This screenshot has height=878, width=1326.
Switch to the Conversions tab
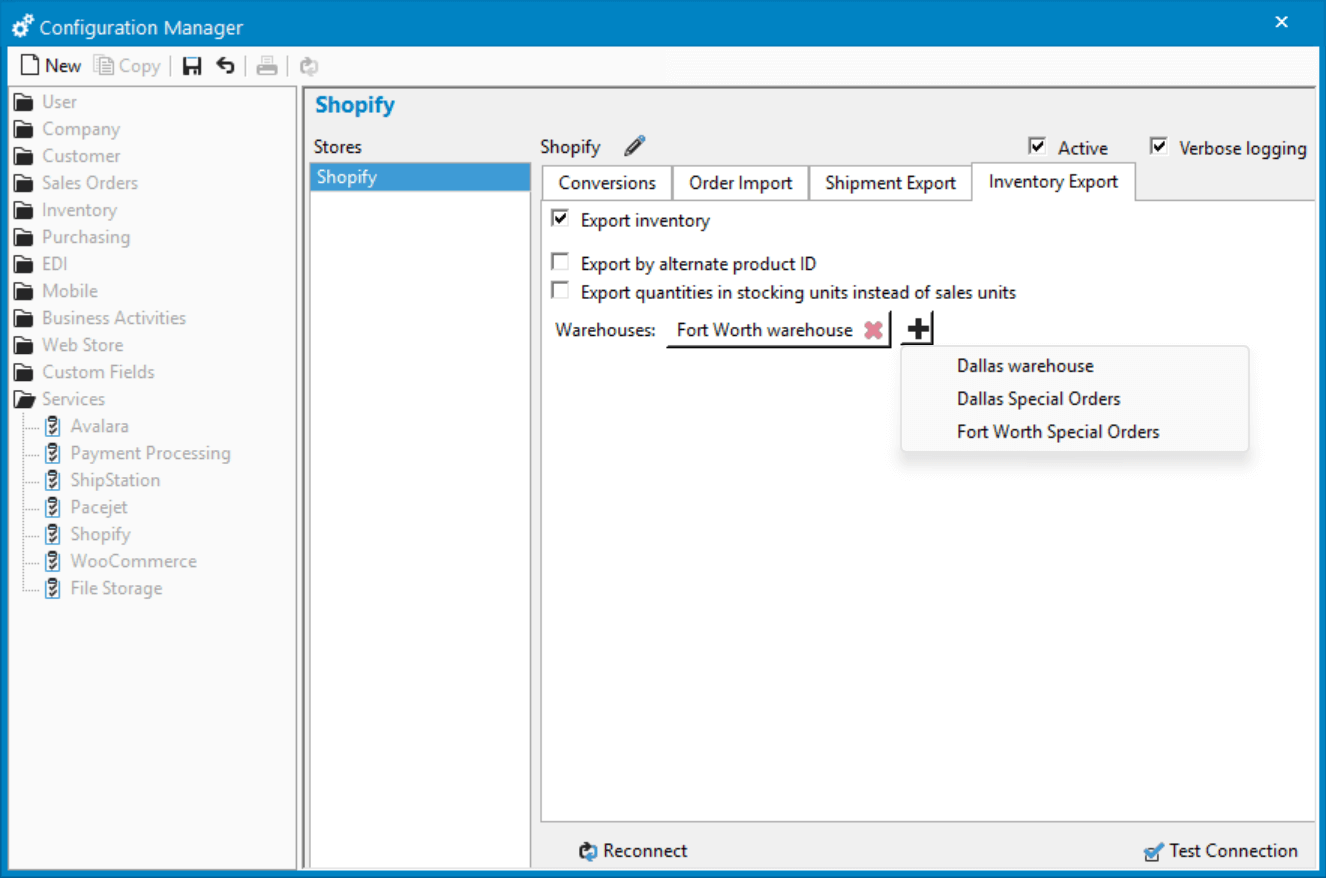[607, 183]
